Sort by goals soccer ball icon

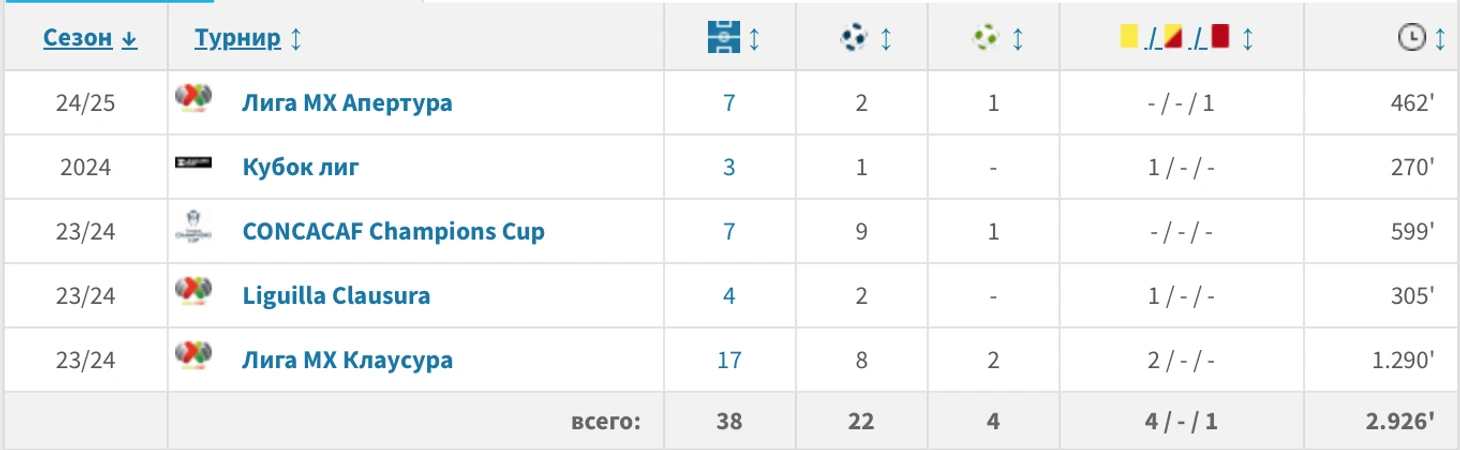click(x=853, y=39)
